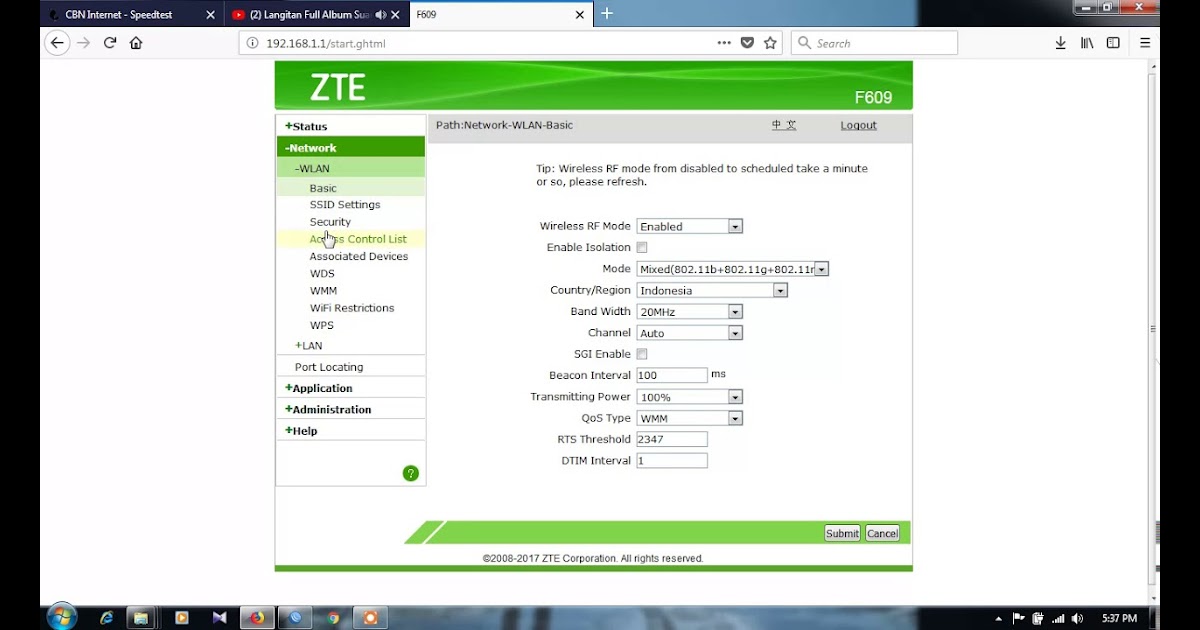The width and height of the screenshot is (1200, 630).
Task: Open Windows Explorer folder in taskbar
Action: (142, 618)
